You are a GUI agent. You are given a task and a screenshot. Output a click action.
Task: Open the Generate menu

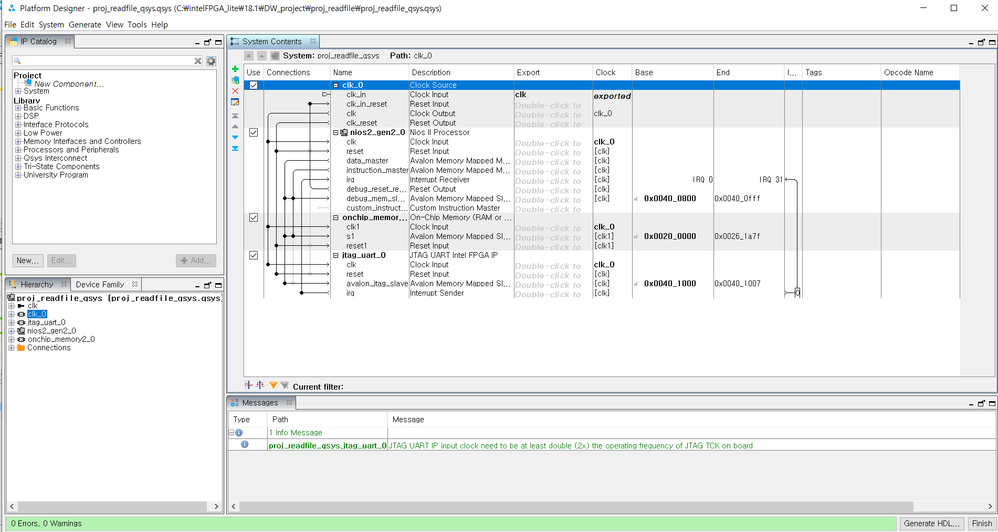pos(84,25)
